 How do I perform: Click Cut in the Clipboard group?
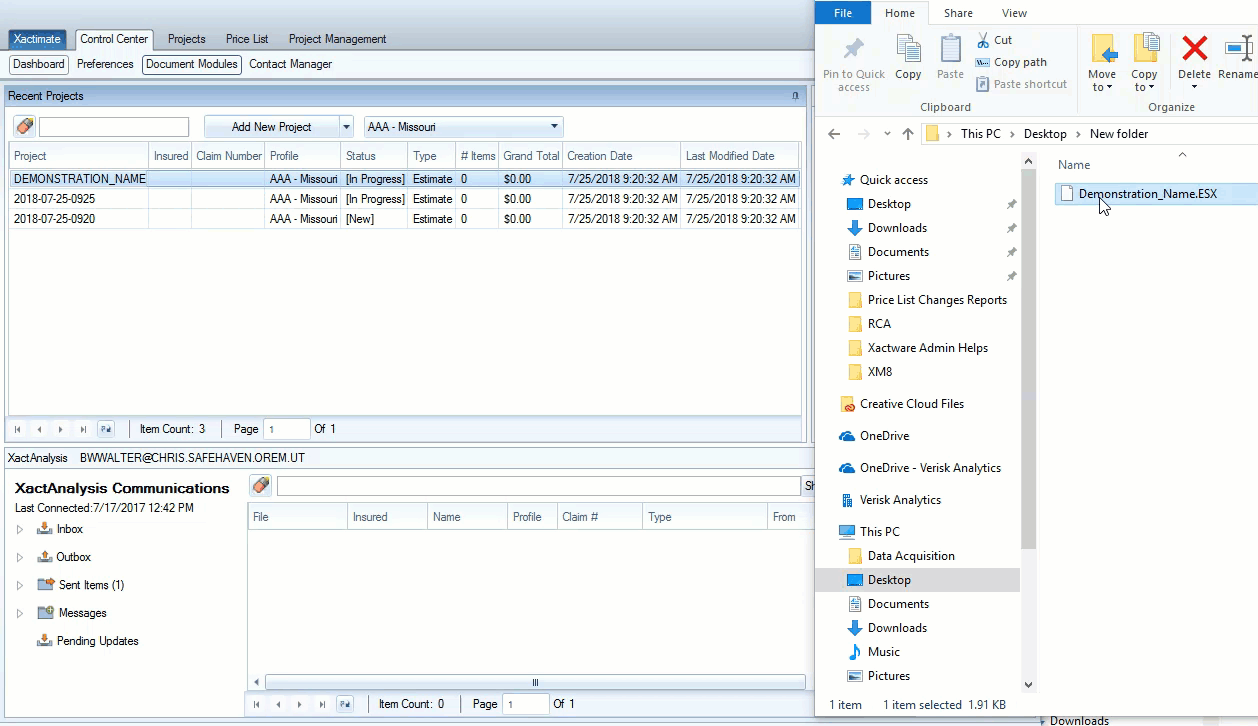[994, 40]
